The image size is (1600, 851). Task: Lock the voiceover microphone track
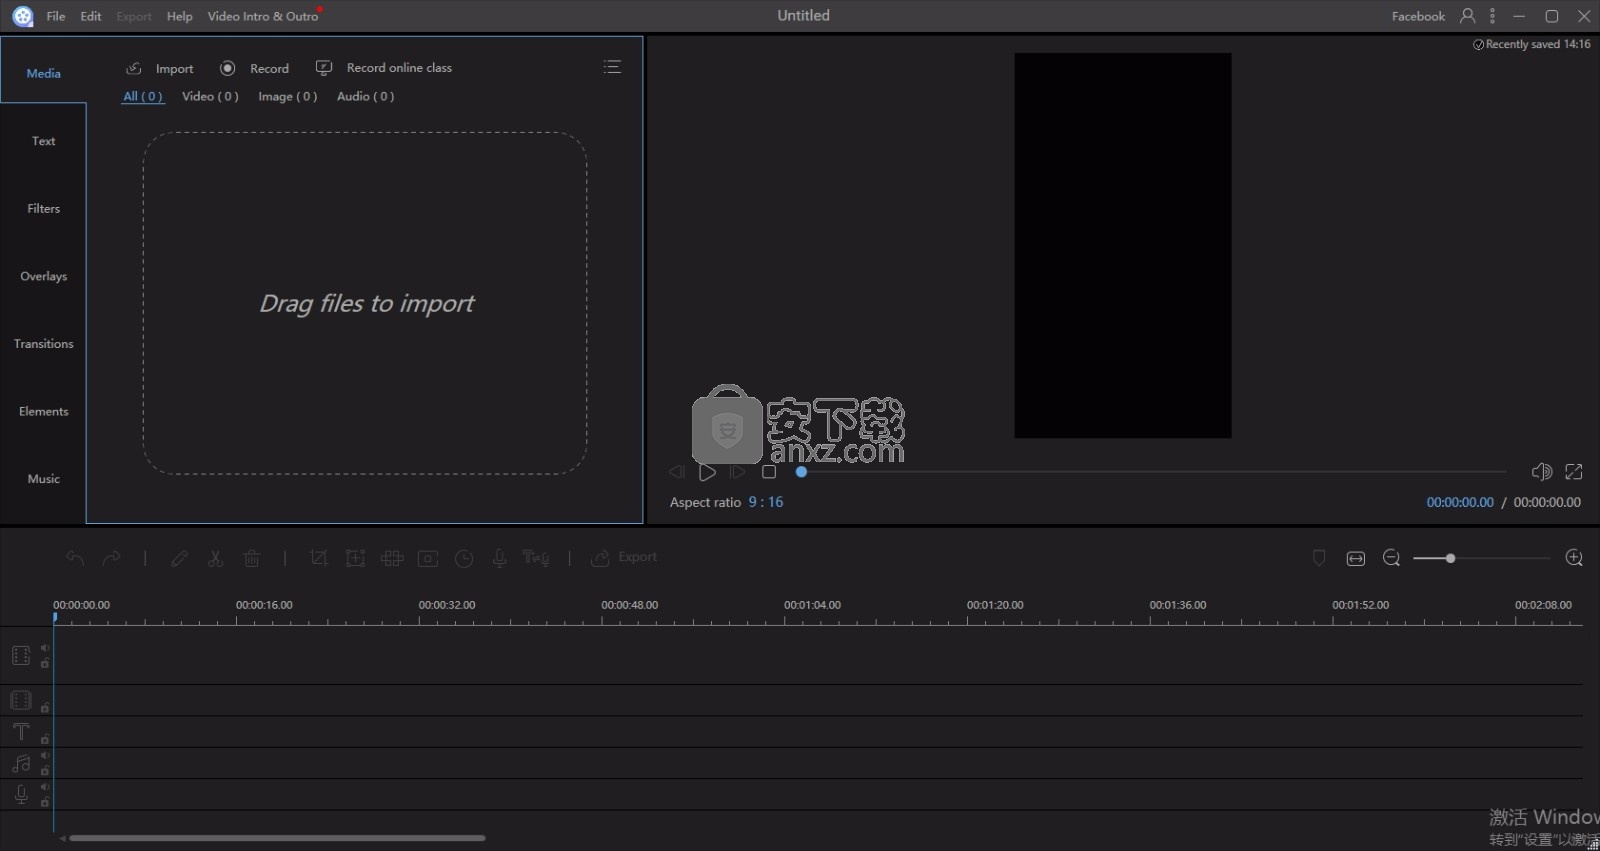point(45,801)
